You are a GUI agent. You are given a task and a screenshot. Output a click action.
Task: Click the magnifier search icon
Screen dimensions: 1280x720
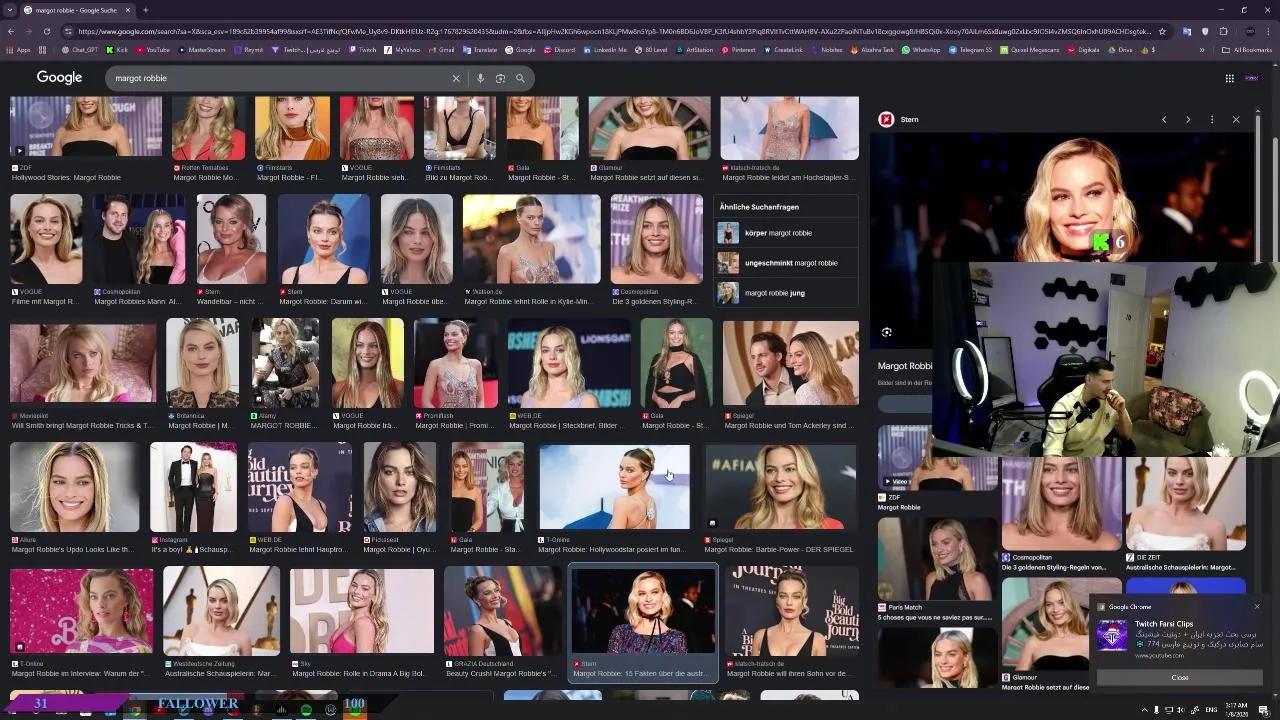[520, 78]
